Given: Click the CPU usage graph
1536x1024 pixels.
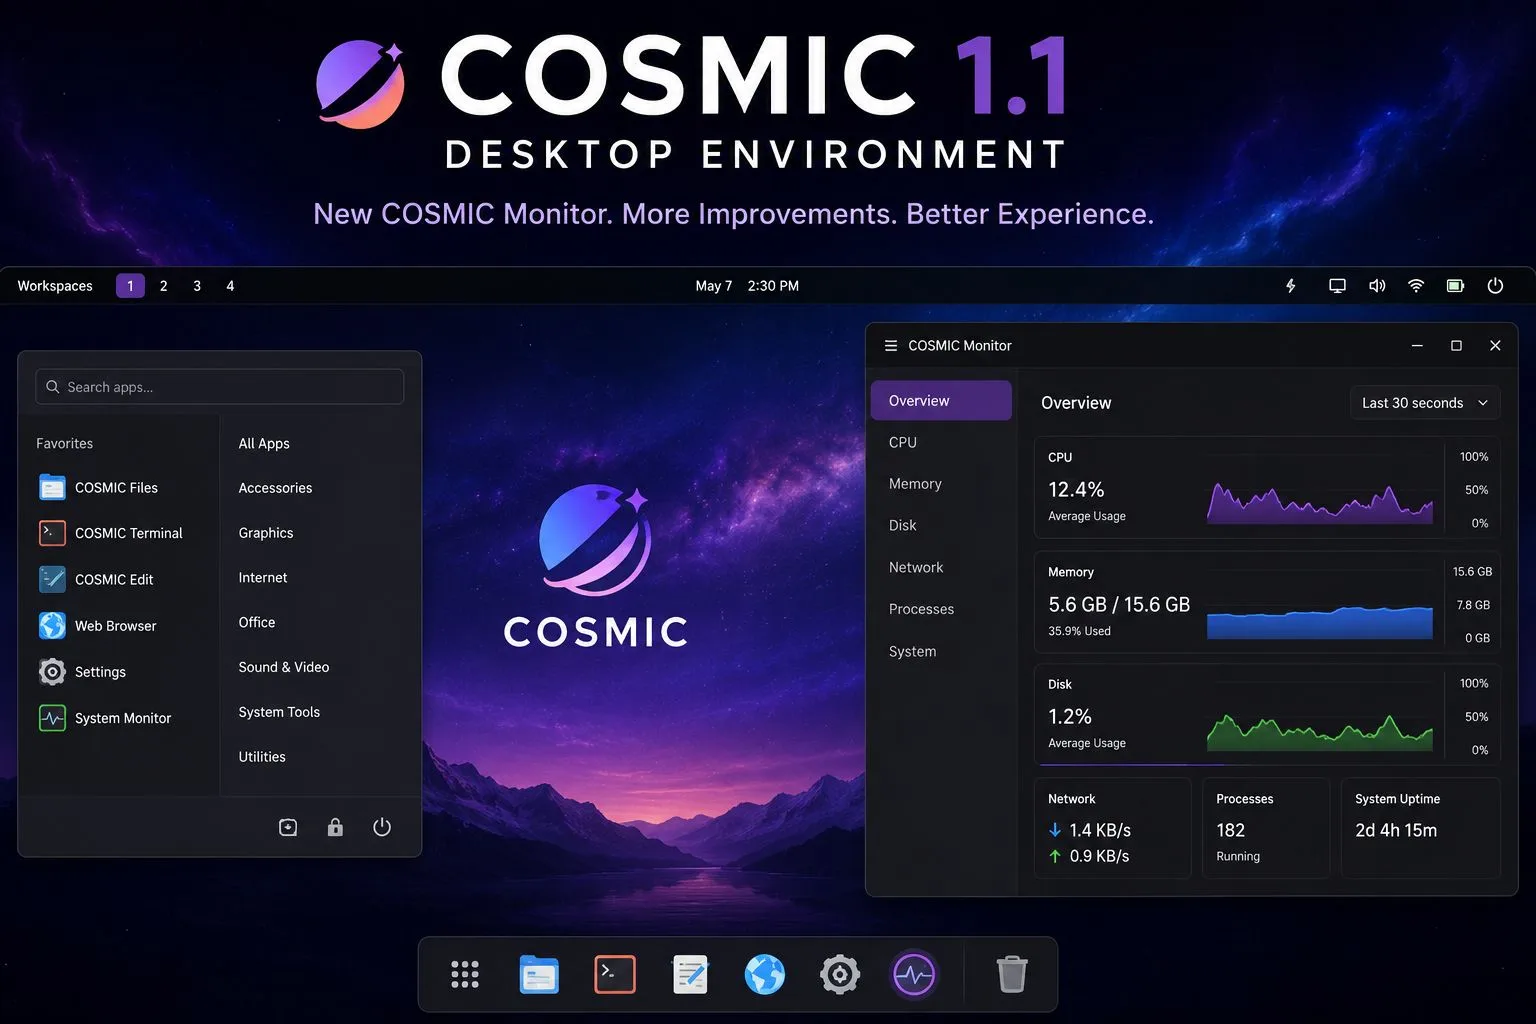Looking at the screenshot, I should [1320, 503].
